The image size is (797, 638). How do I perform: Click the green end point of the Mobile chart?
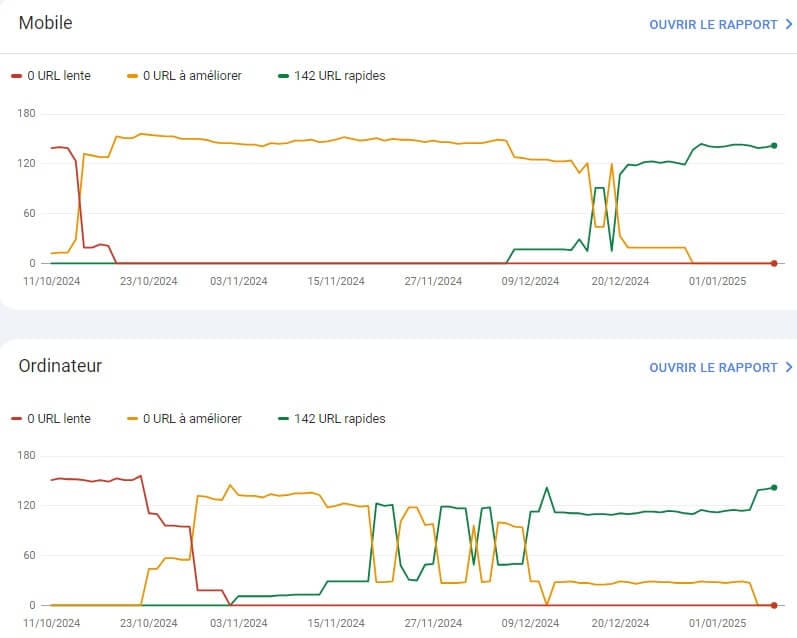(x=774, y=146)
